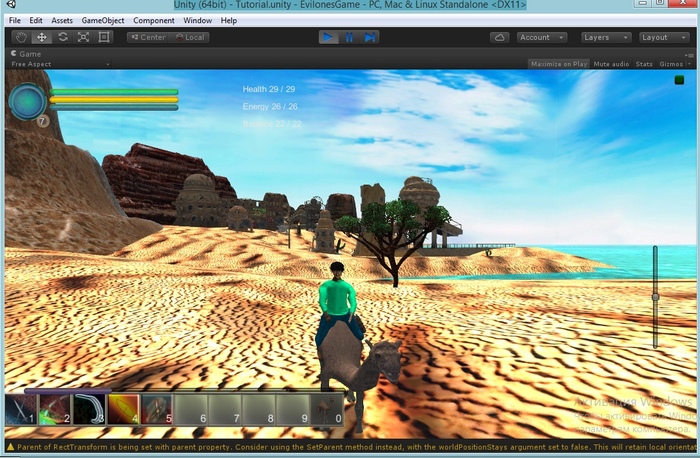Image resolution: width=700 pixels, height=458 pixels.
Task: Toggle pivot mode Center button
Action: [x=147, y=37]
